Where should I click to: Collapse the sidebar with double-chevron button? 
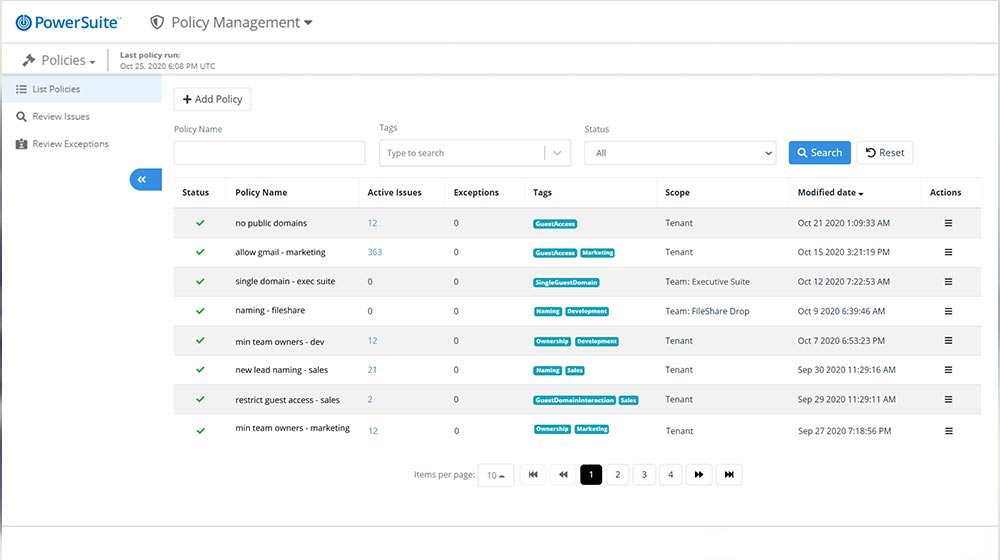pos(143,179)
